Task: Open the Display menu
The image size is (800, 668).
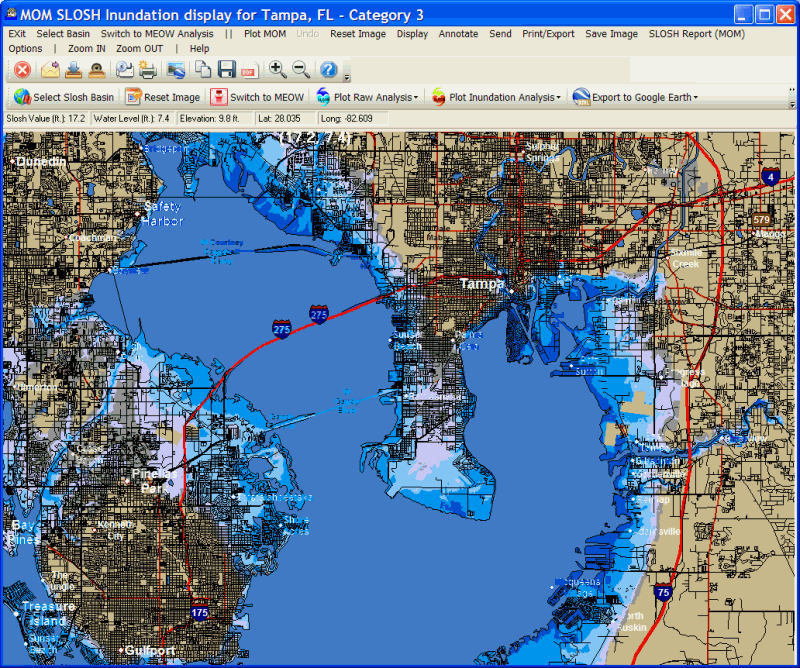Action: [x=412, y=34]
